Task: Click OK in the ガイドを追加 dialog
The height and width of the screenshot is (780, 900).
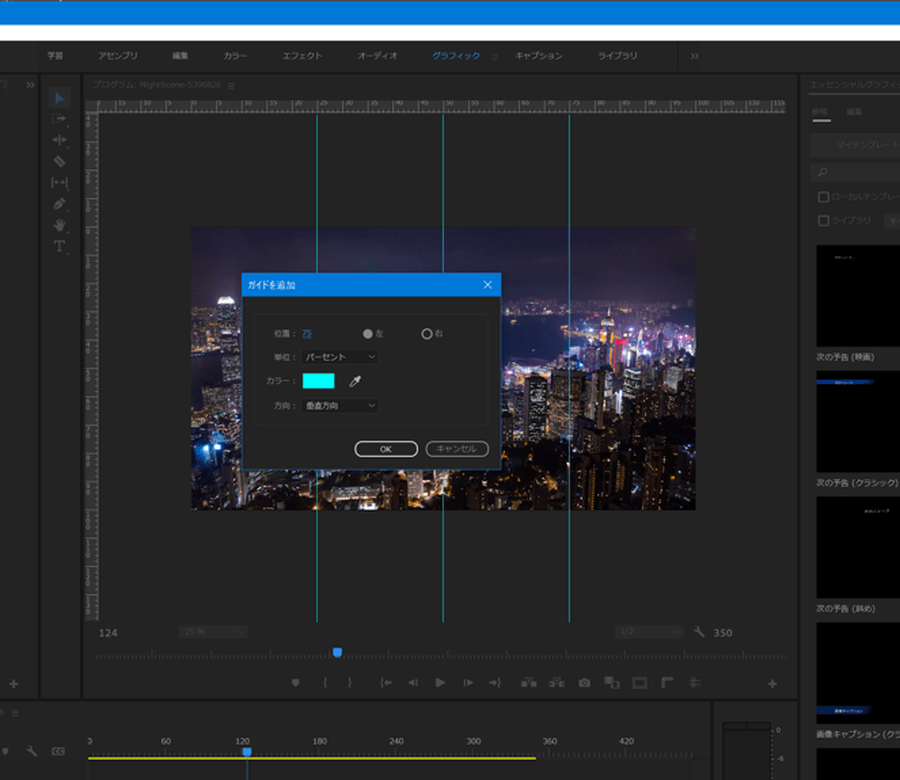Action: pyautogui.click(x=386, y=449)
